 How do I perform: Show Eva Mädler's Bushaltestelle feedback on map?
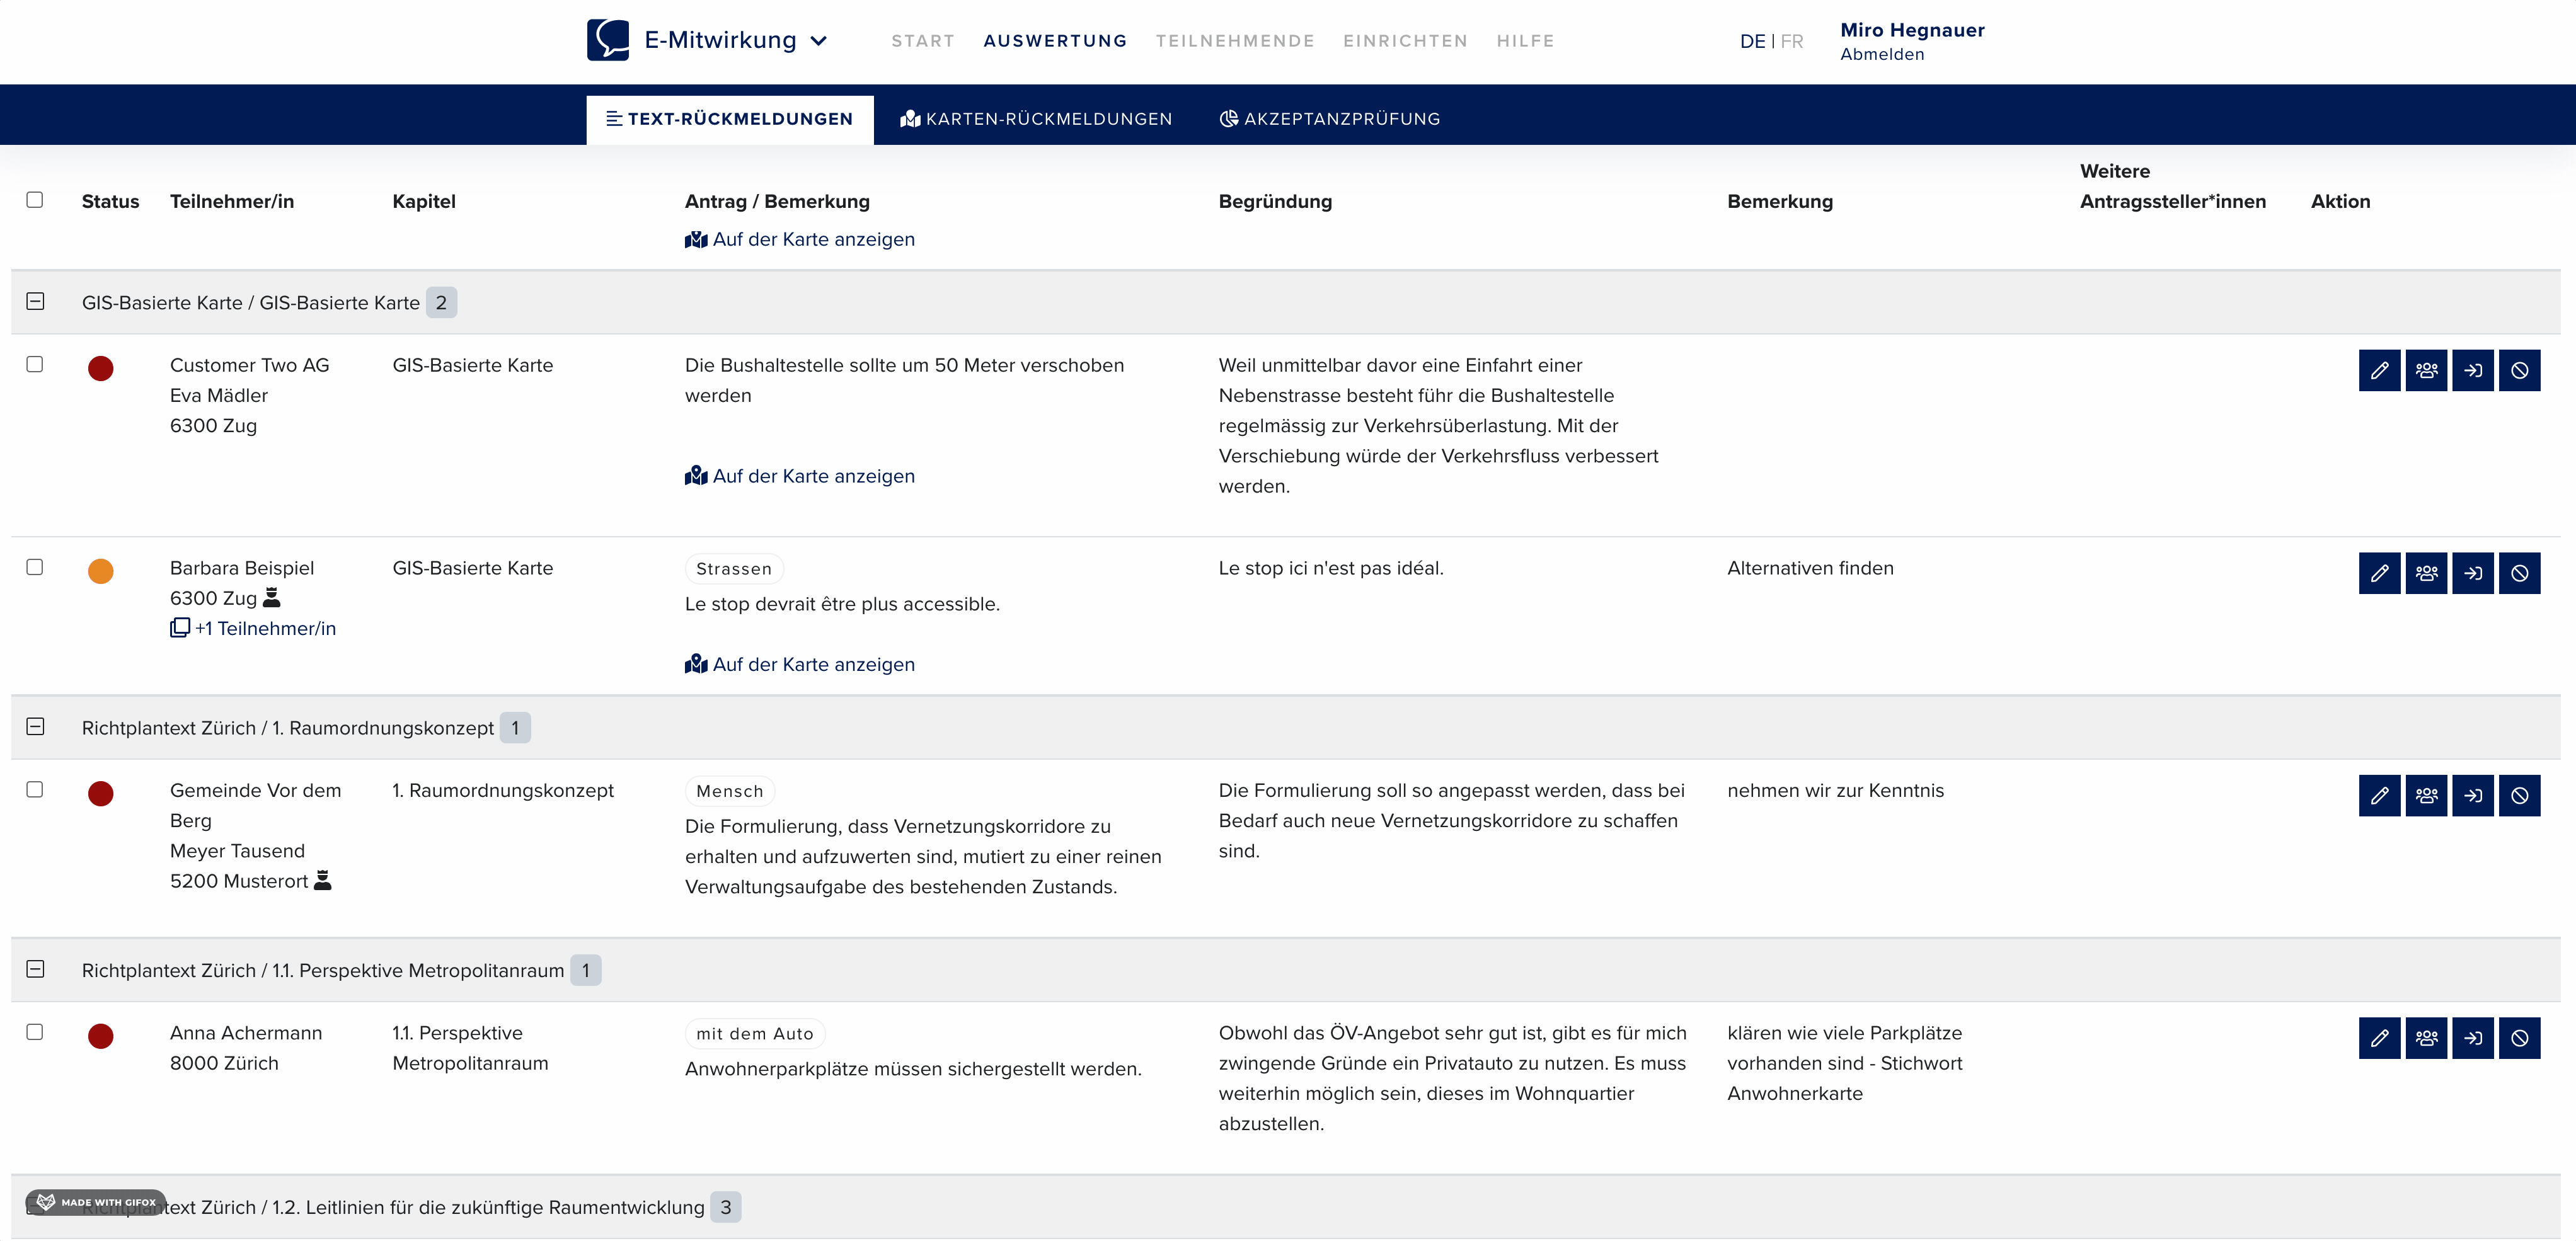800,476
